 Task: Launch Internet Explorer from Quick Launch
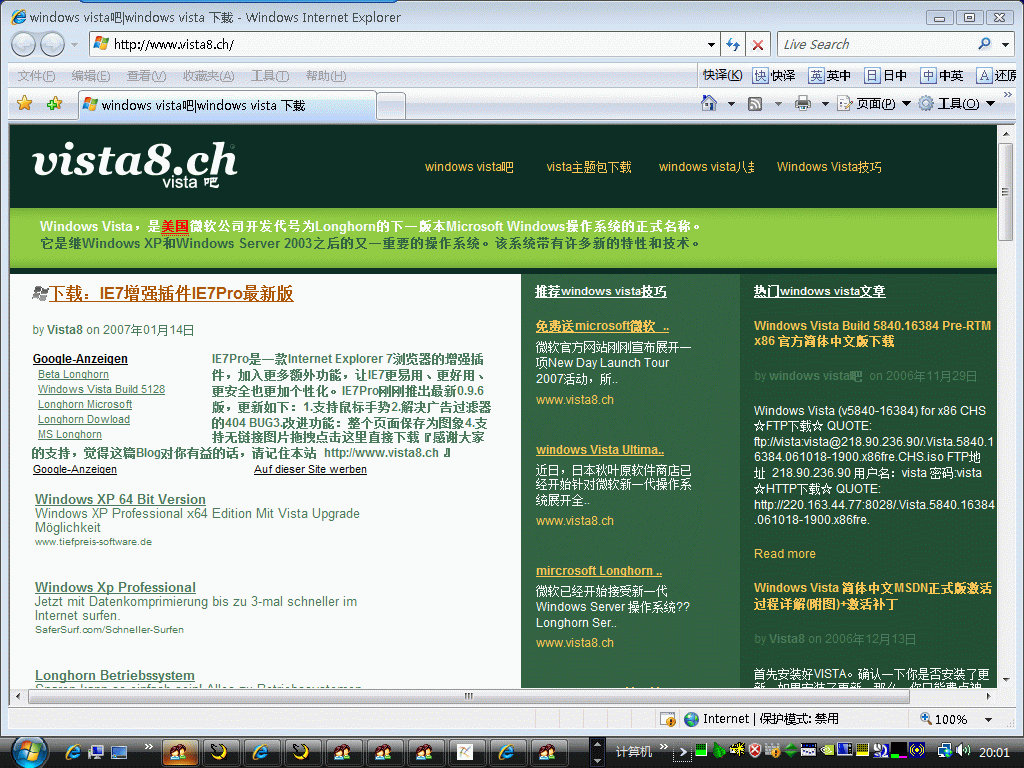(72, 752)
